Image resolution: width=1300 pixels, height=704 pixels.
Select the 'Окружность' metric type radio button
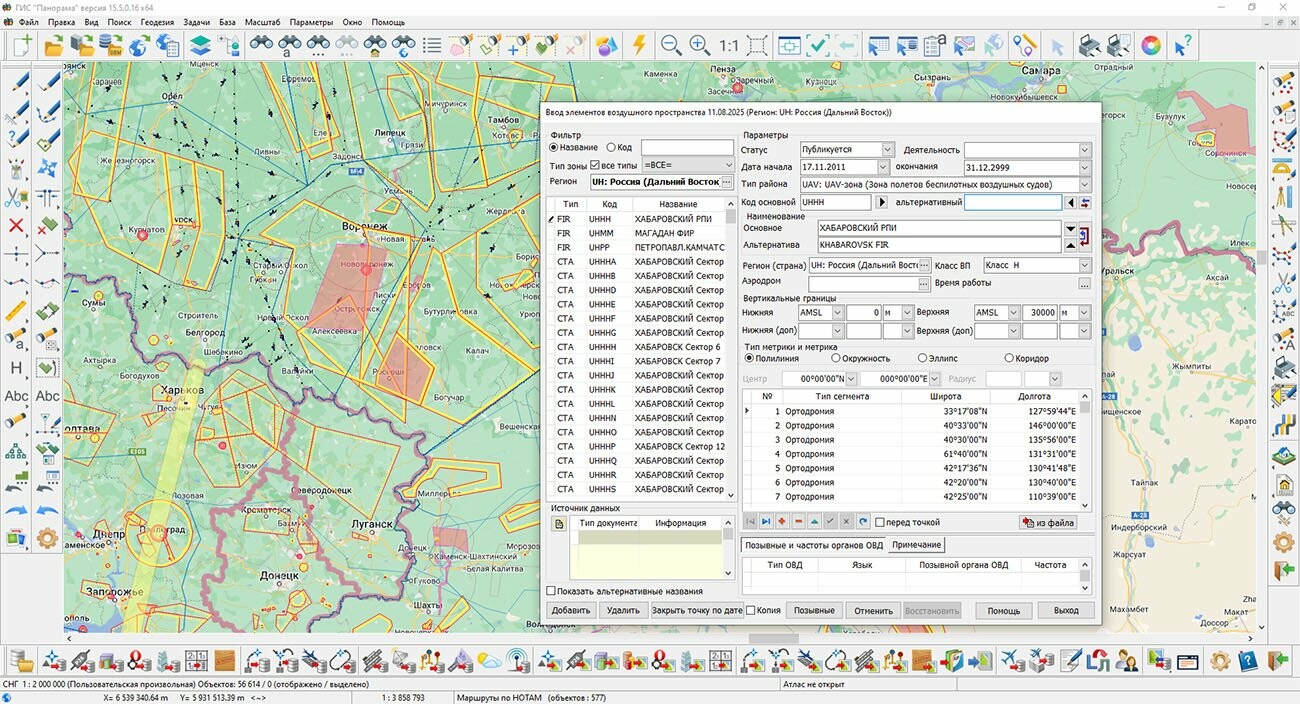[x=835, y=358]
